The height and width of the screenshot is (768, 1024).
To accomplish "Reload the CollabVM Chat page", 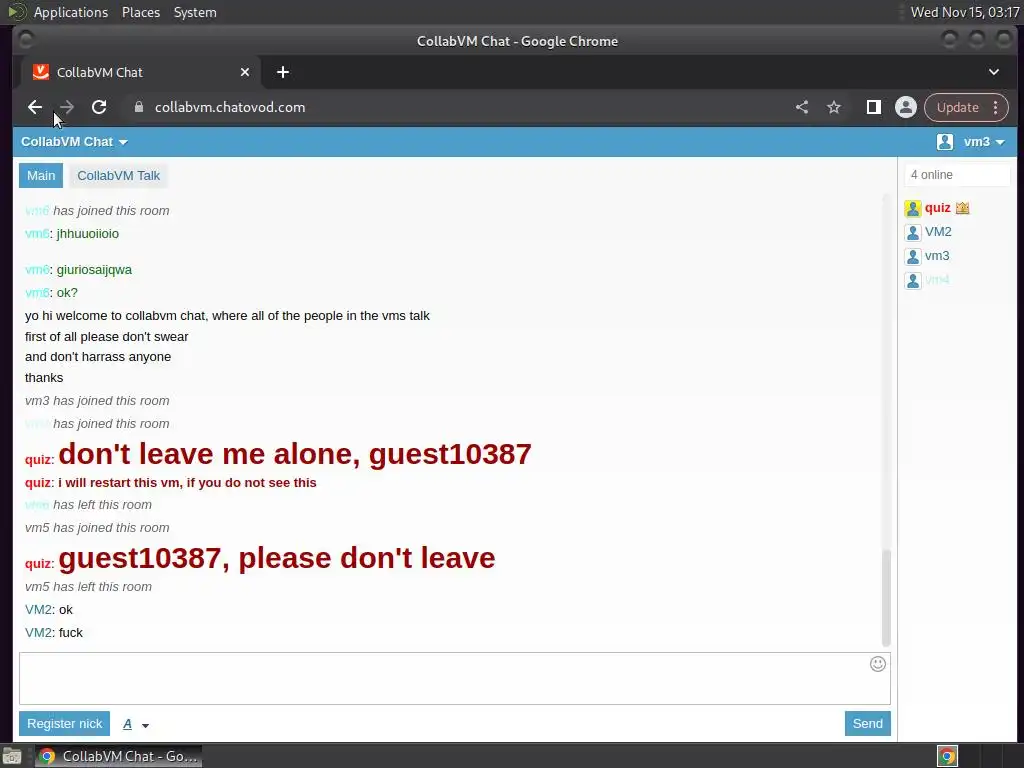I will (99, 107).
